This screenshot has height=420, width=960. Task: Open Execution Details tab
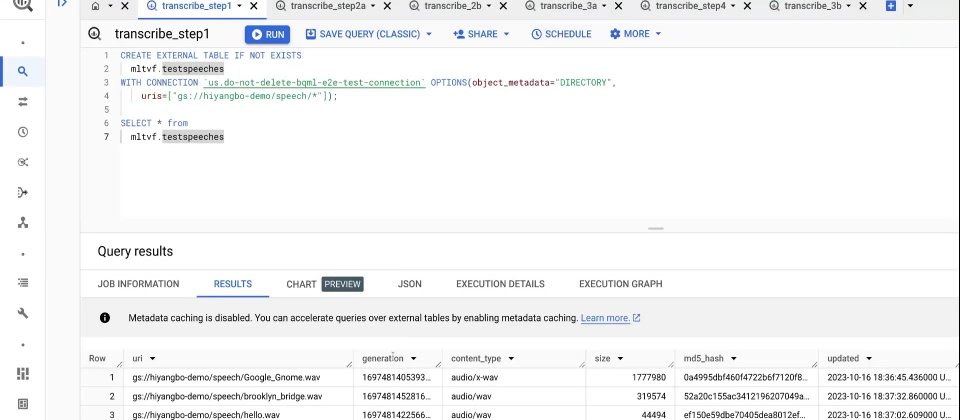click(500, 284)
